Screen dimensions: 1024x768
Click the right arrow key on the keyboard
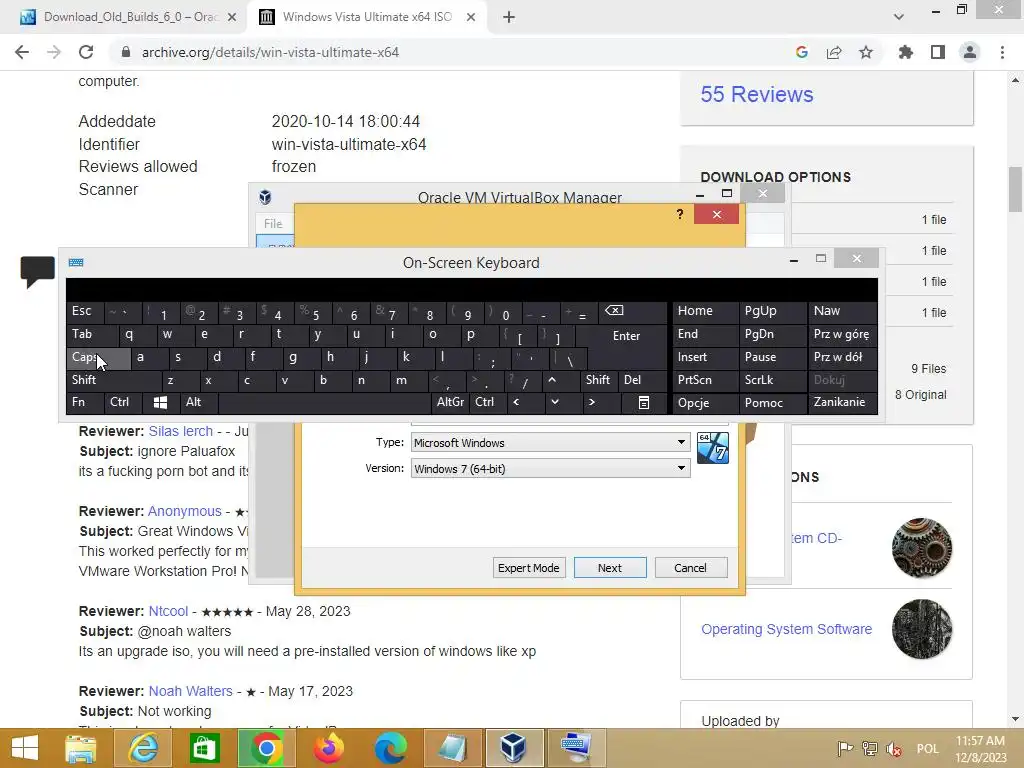pos(592,402)
